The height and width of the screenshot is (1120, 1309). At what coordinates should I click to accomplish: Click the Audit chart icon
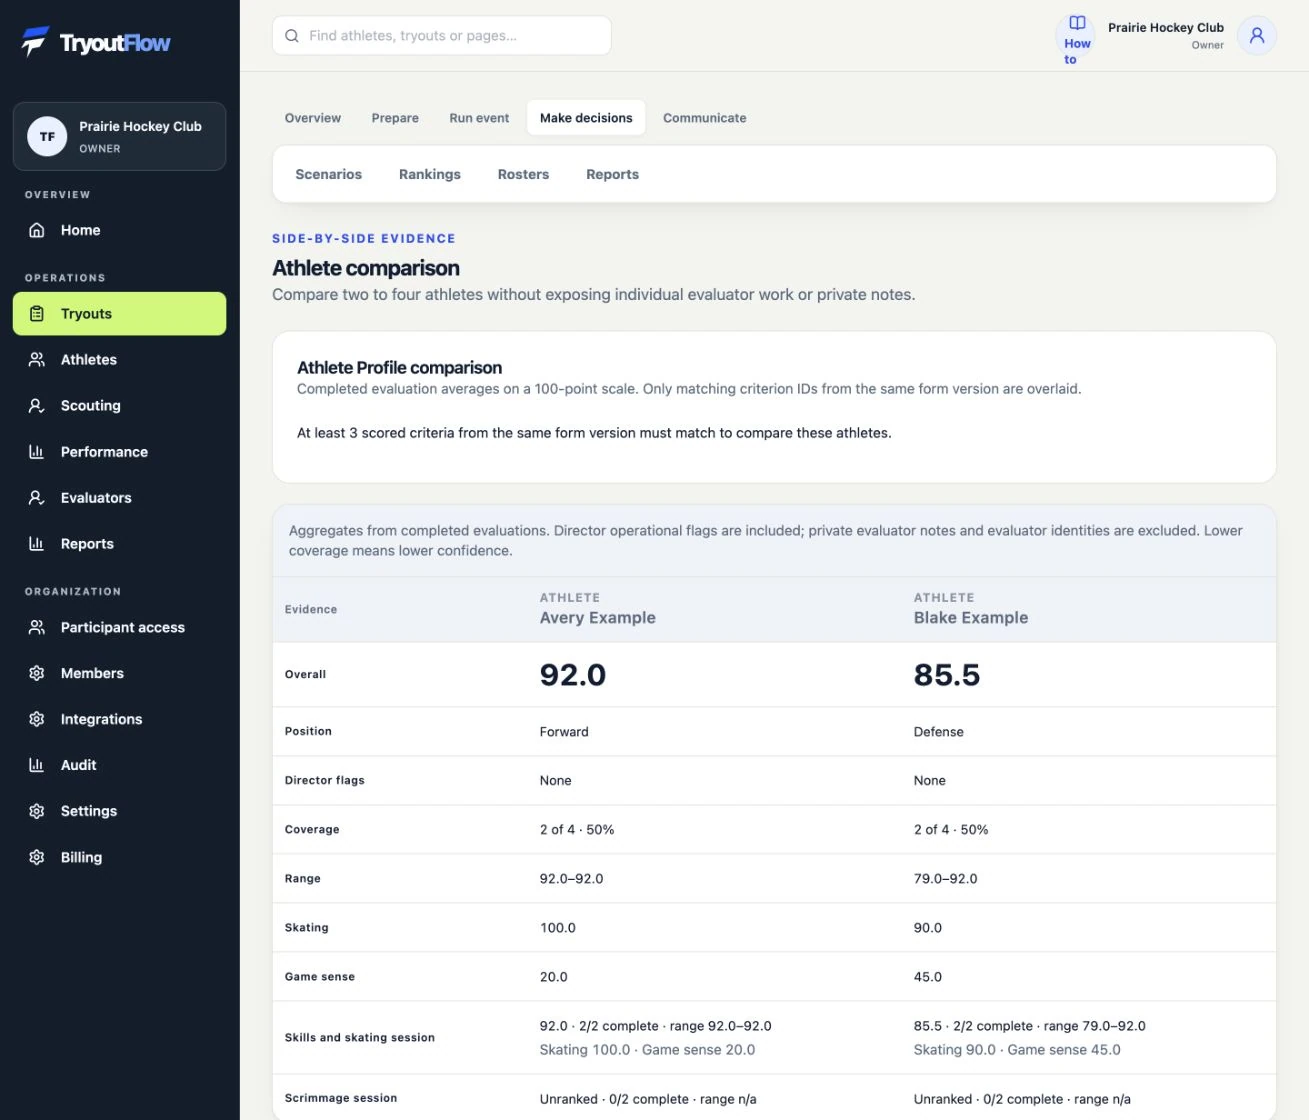coord(37,766)
